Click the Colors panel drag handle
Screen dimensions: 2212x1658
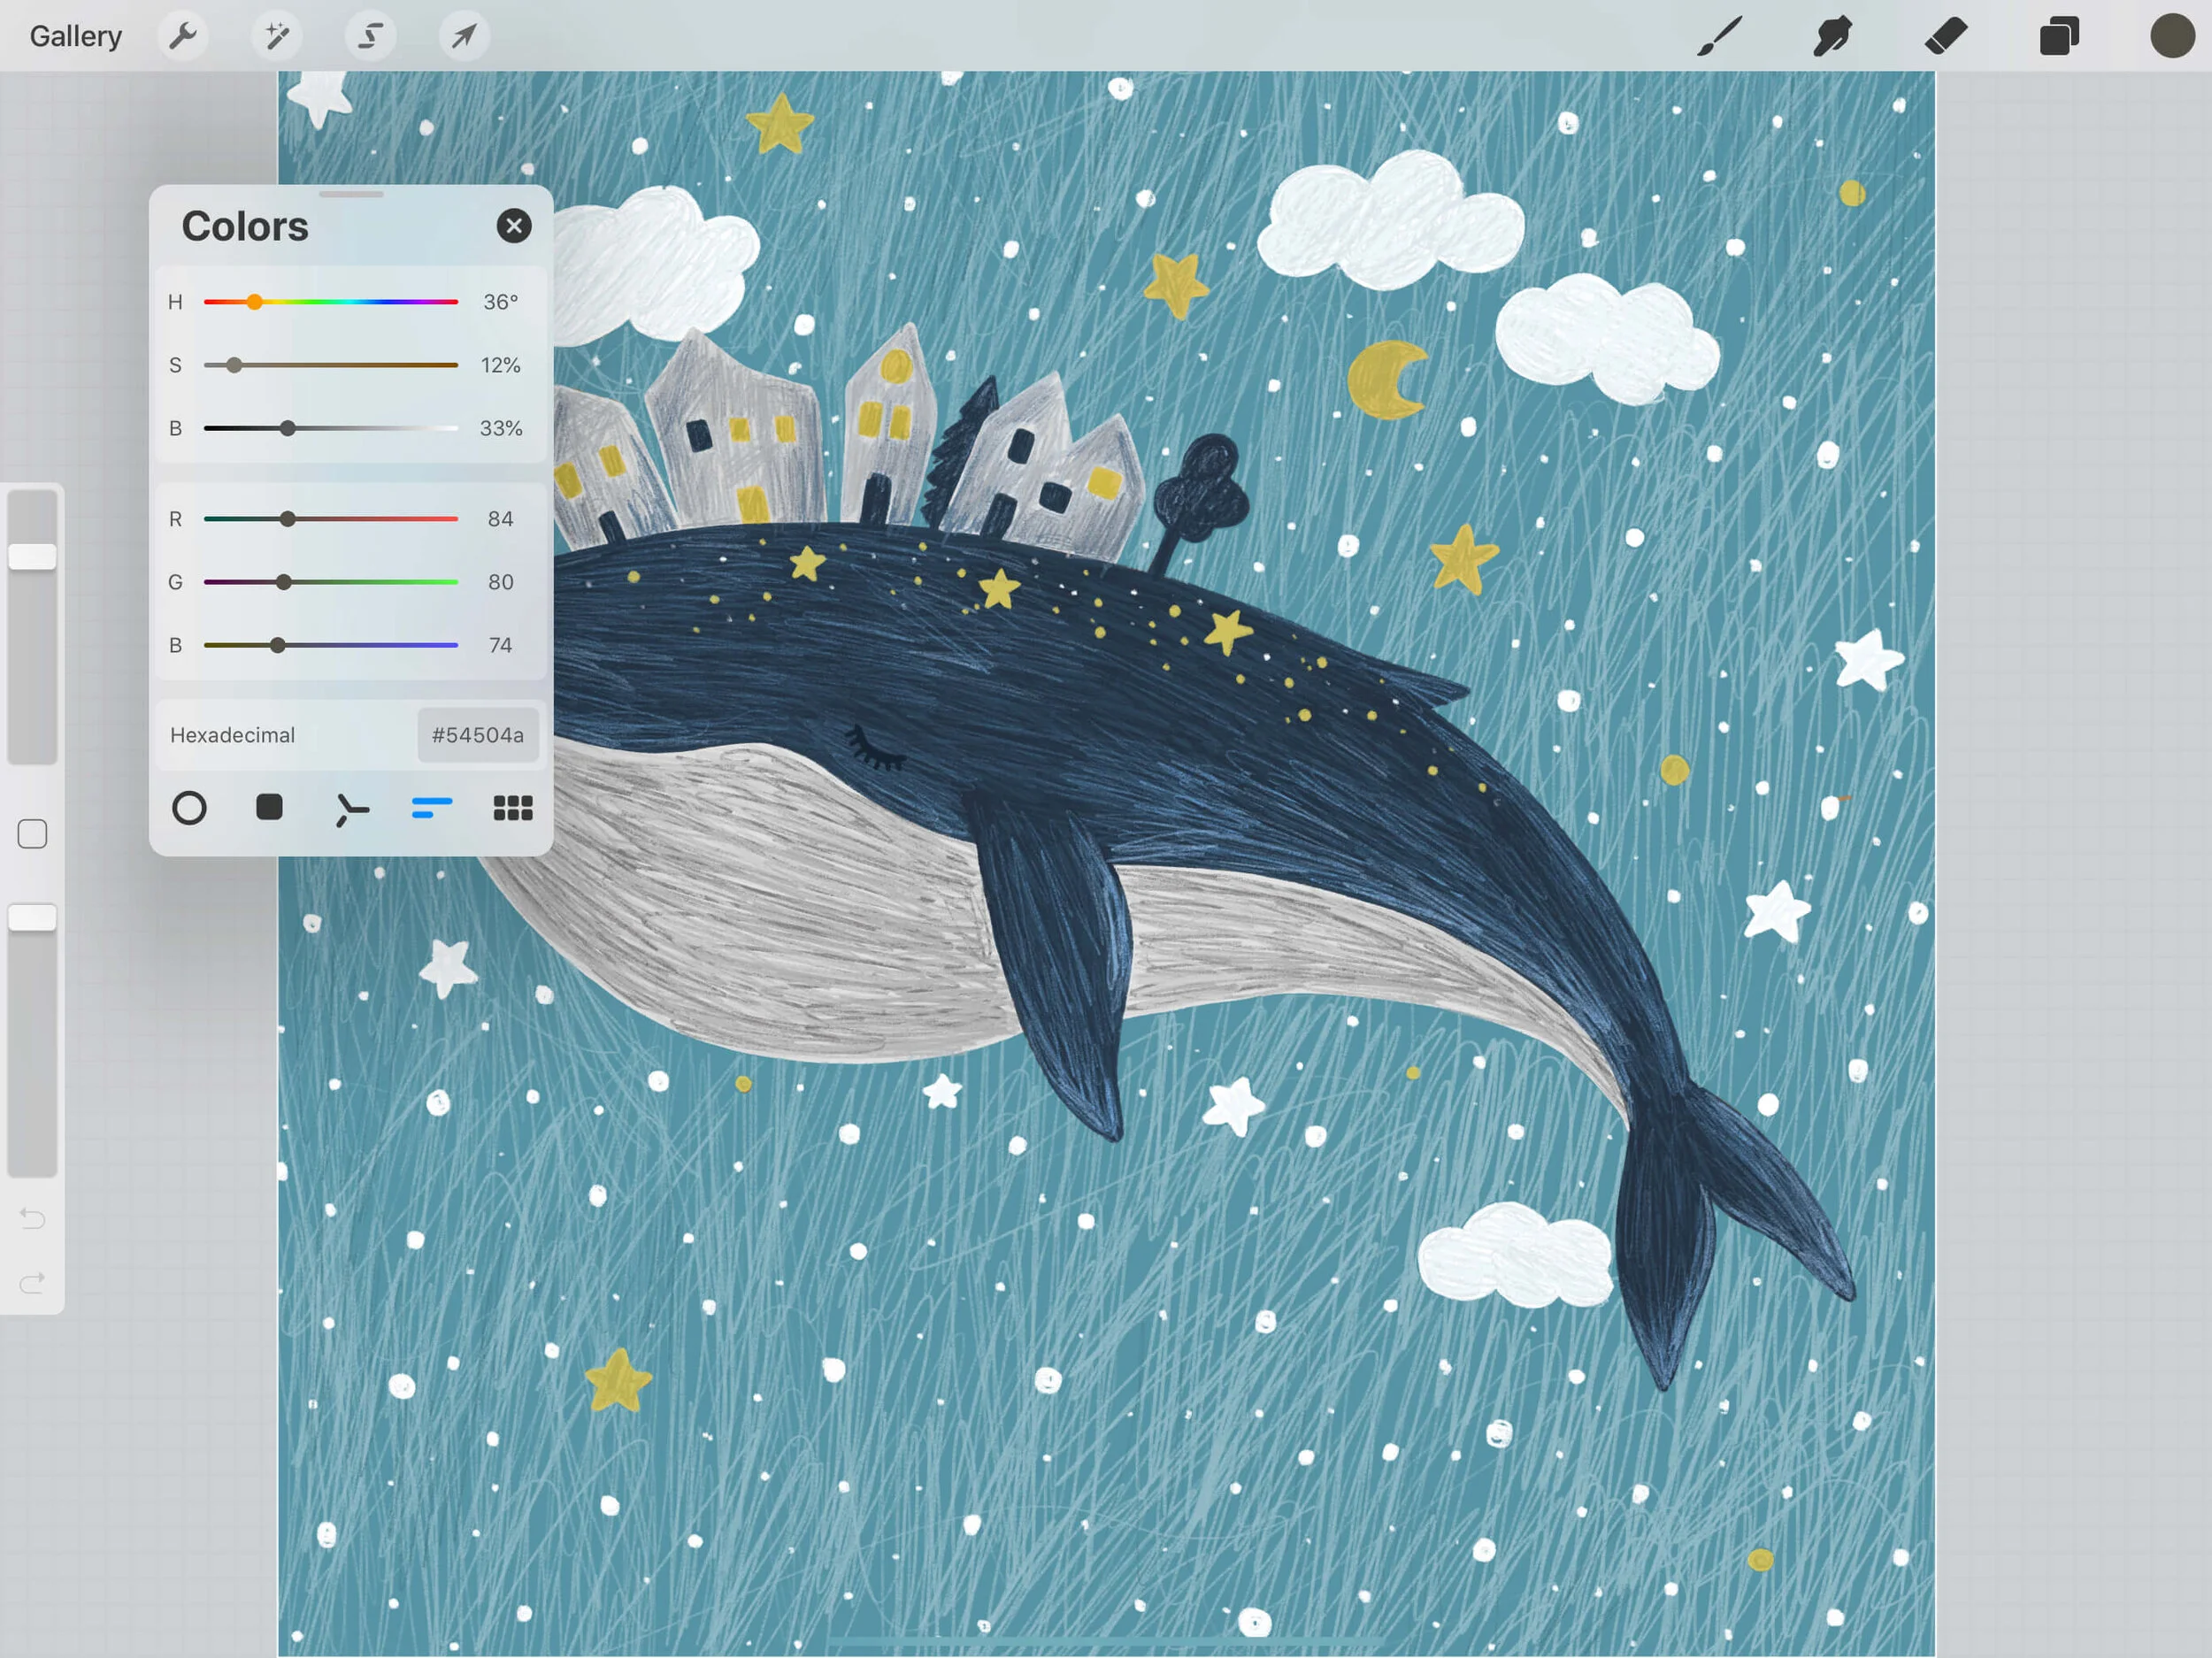click(x=351, y=194)
